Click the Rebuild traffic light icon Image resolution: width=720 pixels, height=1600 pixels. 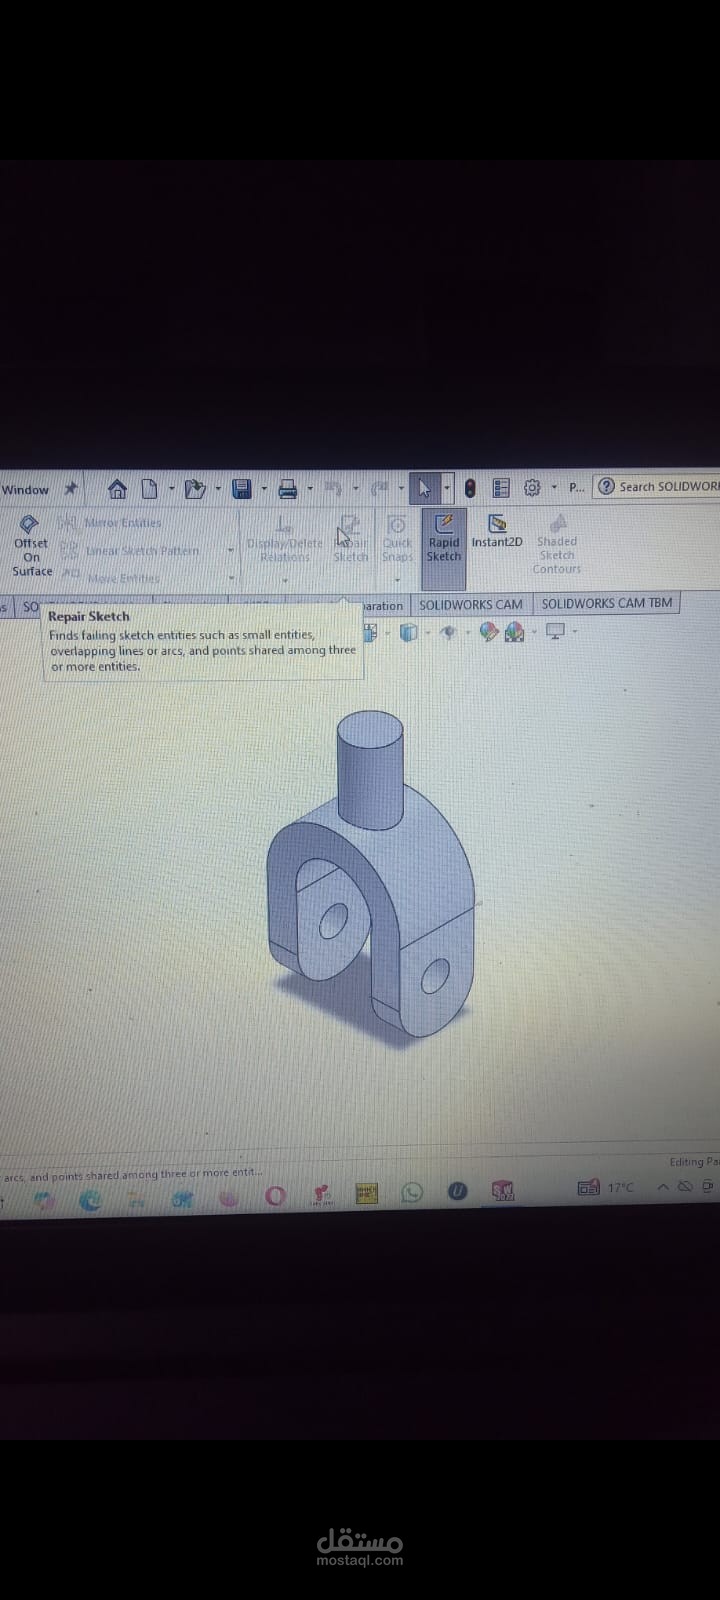tap(470, 488)
